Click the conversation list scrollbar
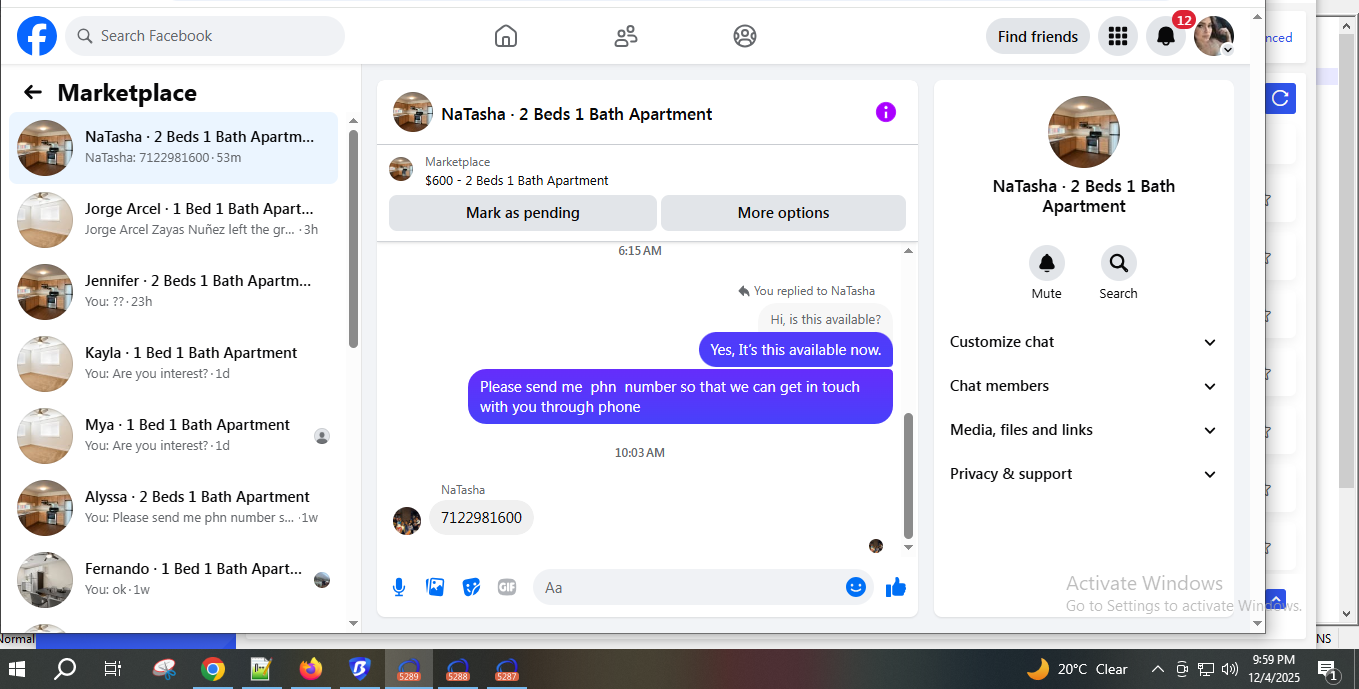This screenshot has height=689, width=1359. pos(353,238)
